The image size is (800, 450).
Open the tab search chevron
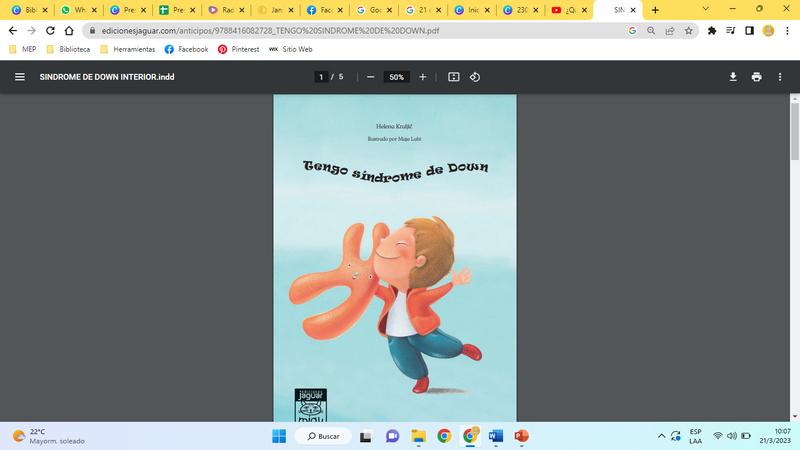(706, 9)
